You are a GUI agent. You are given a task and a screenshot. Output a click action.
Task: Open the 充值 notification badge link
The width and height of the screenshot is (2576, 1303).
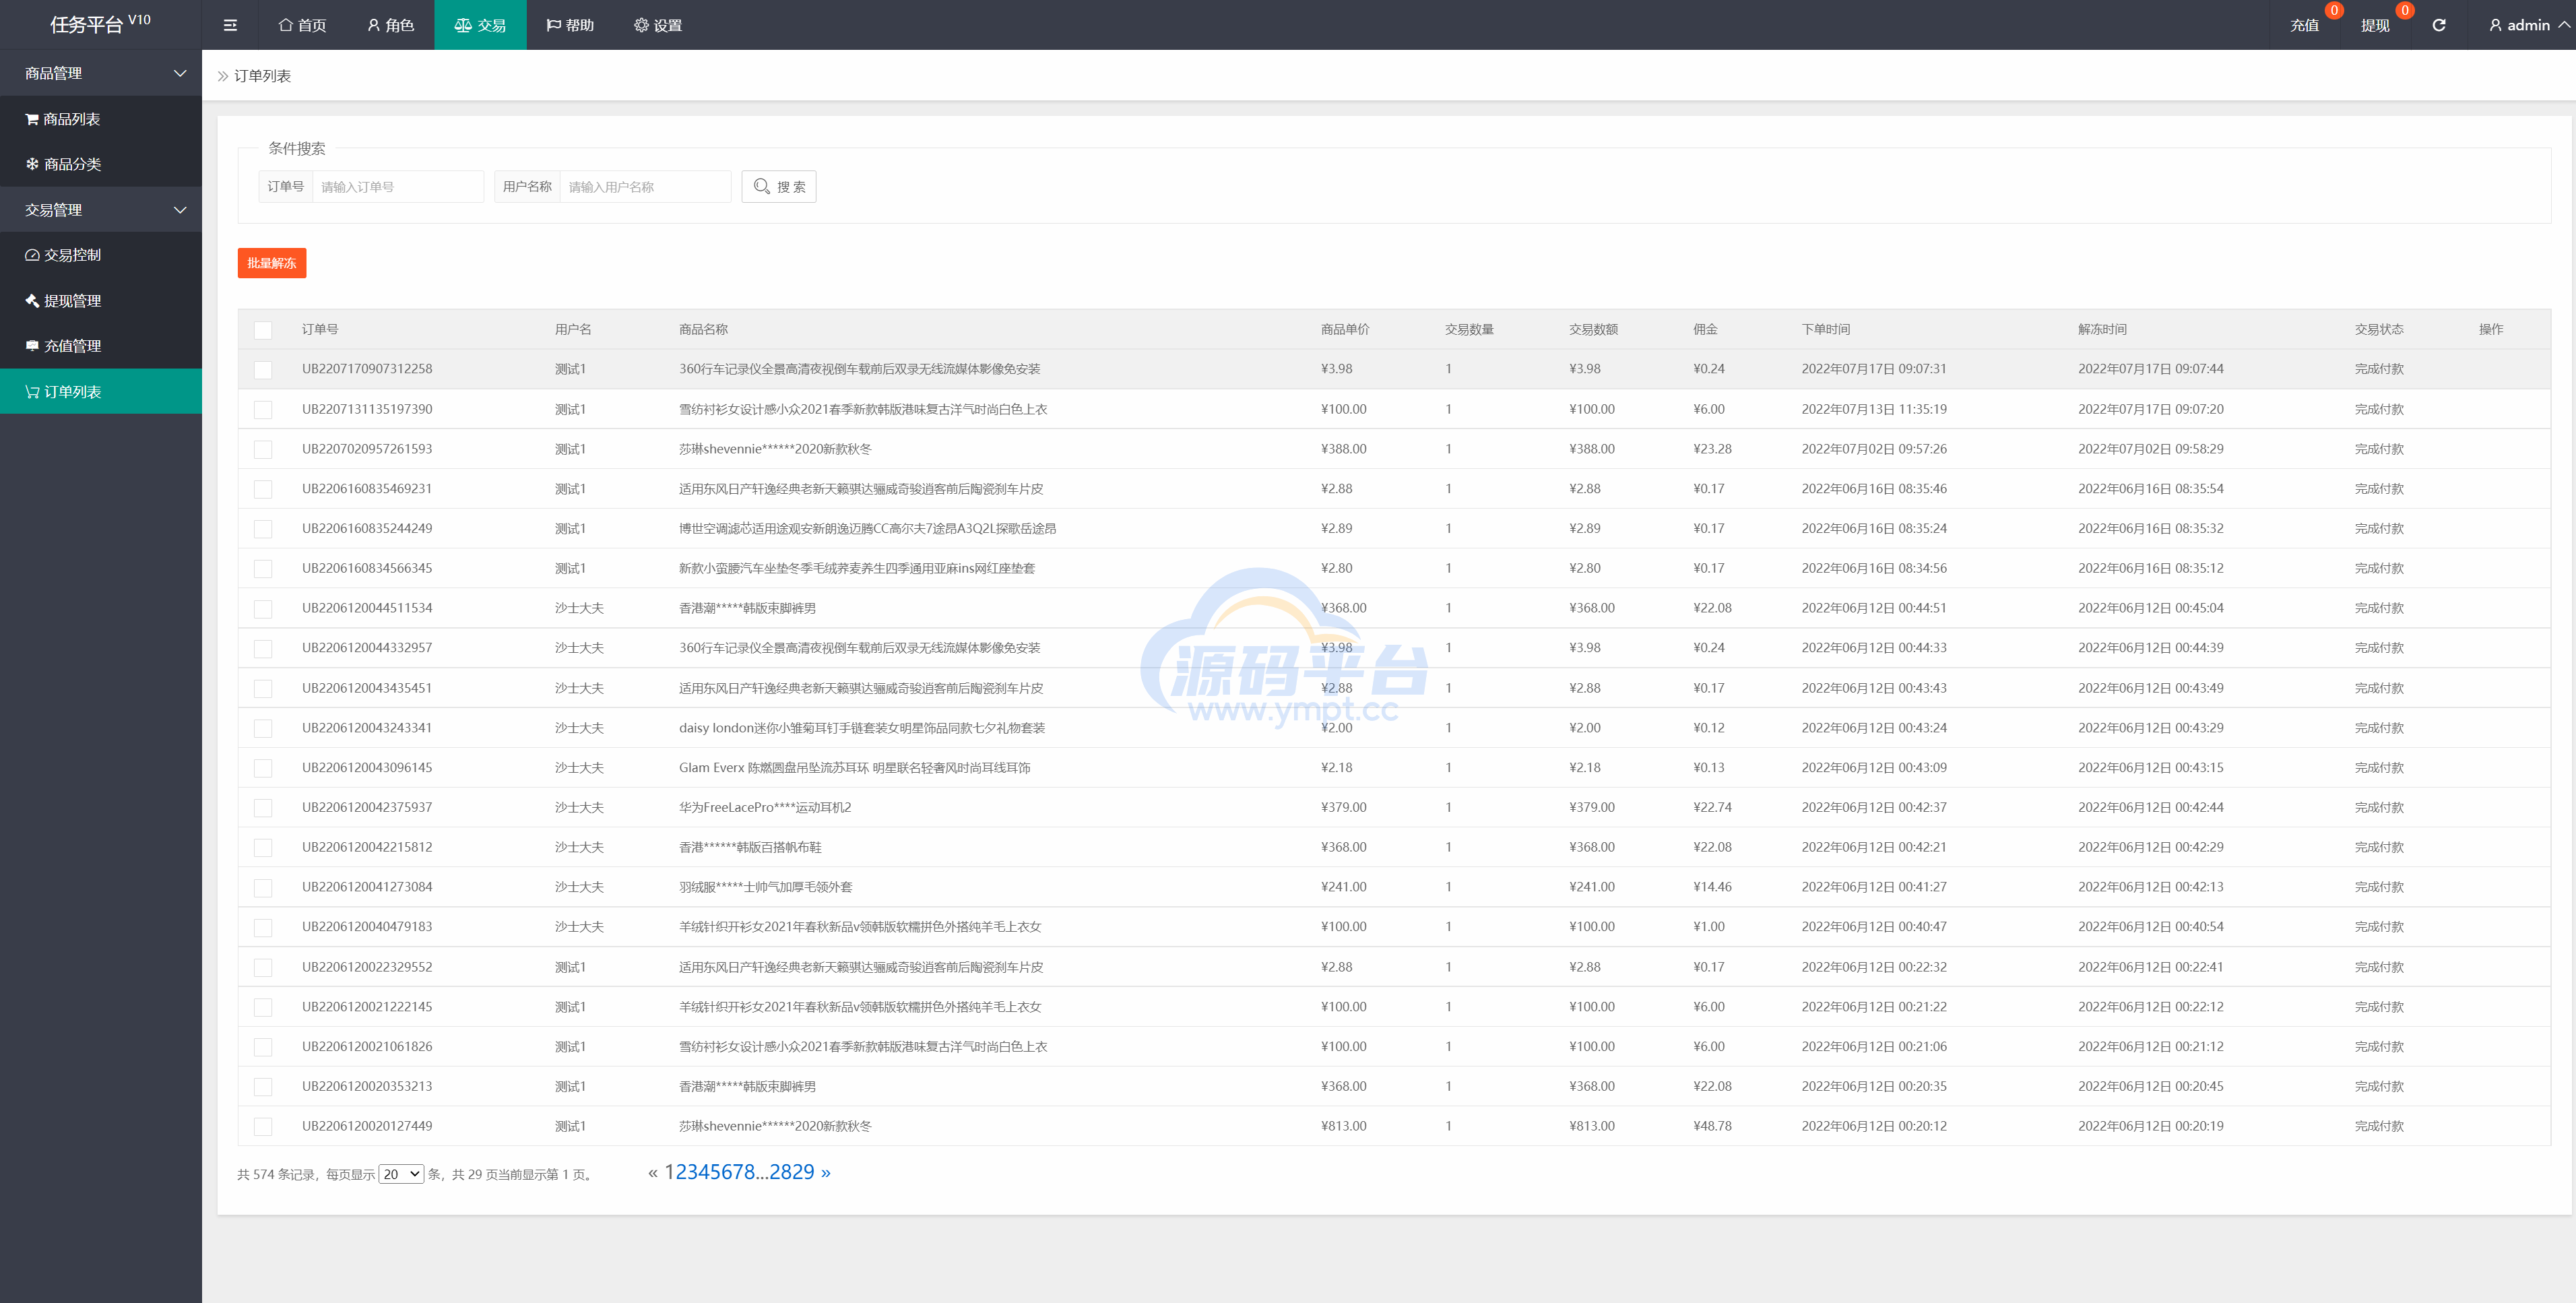(x=2305, y=25)
